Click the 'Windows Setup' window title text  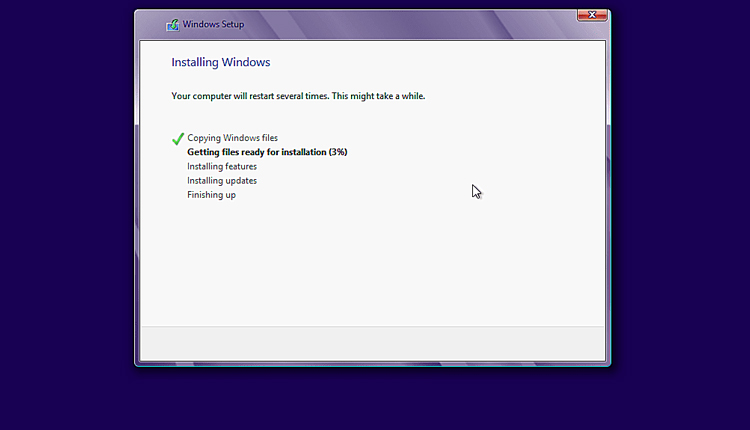click(x=213, y=24)
